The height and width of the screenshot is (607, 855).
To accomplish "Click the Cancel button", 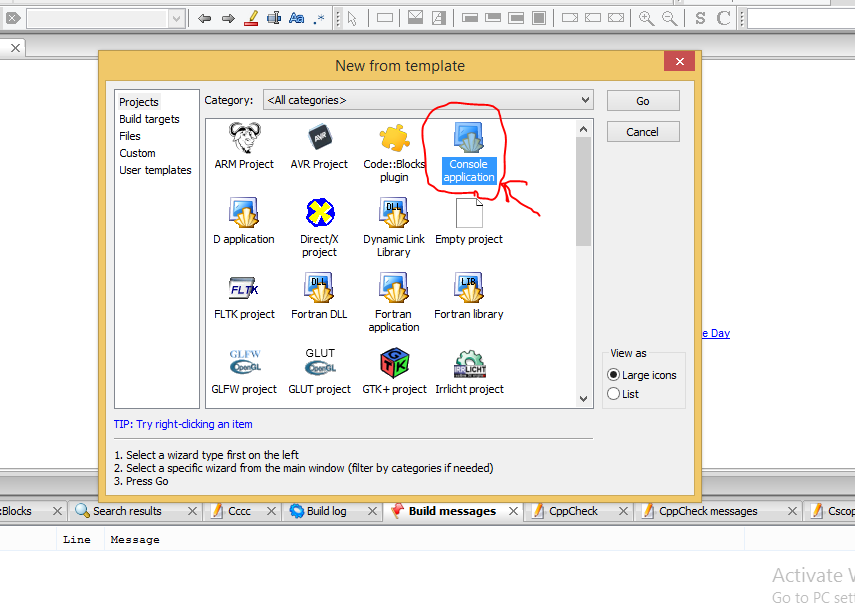I will [643, 132].
